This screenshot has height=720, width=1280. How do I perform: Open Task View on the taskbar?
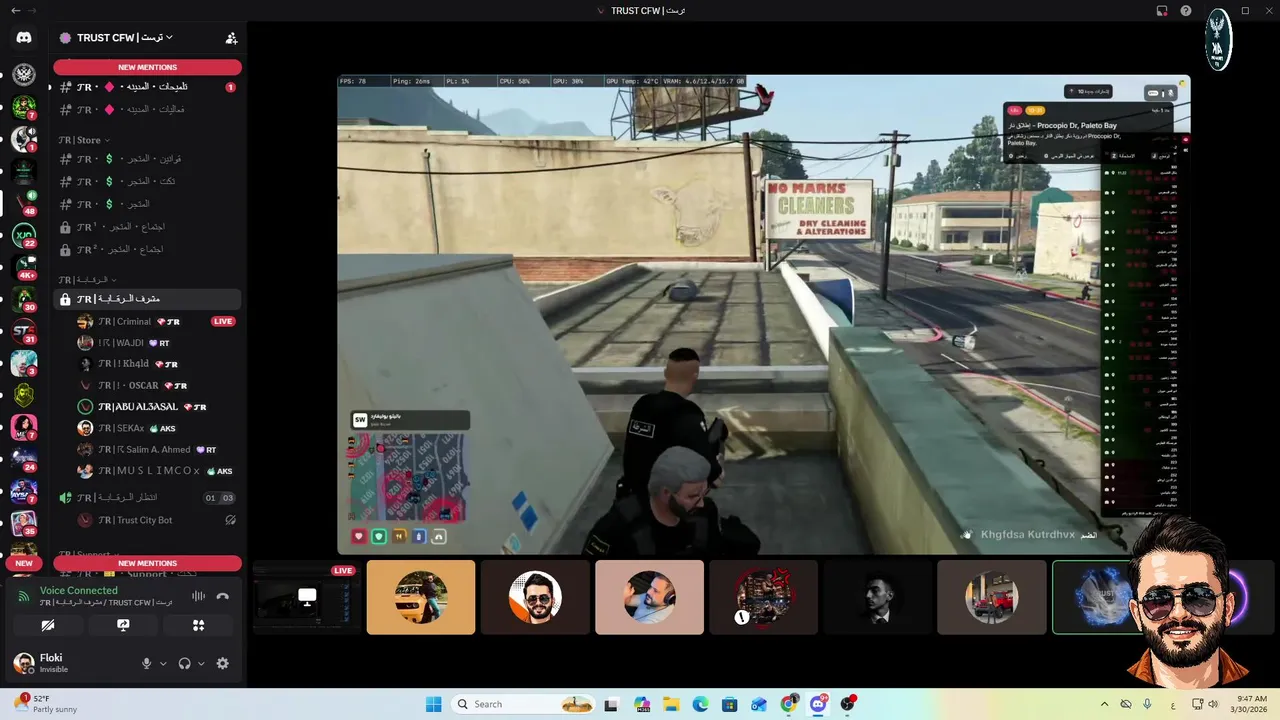[x=611, y=704]
